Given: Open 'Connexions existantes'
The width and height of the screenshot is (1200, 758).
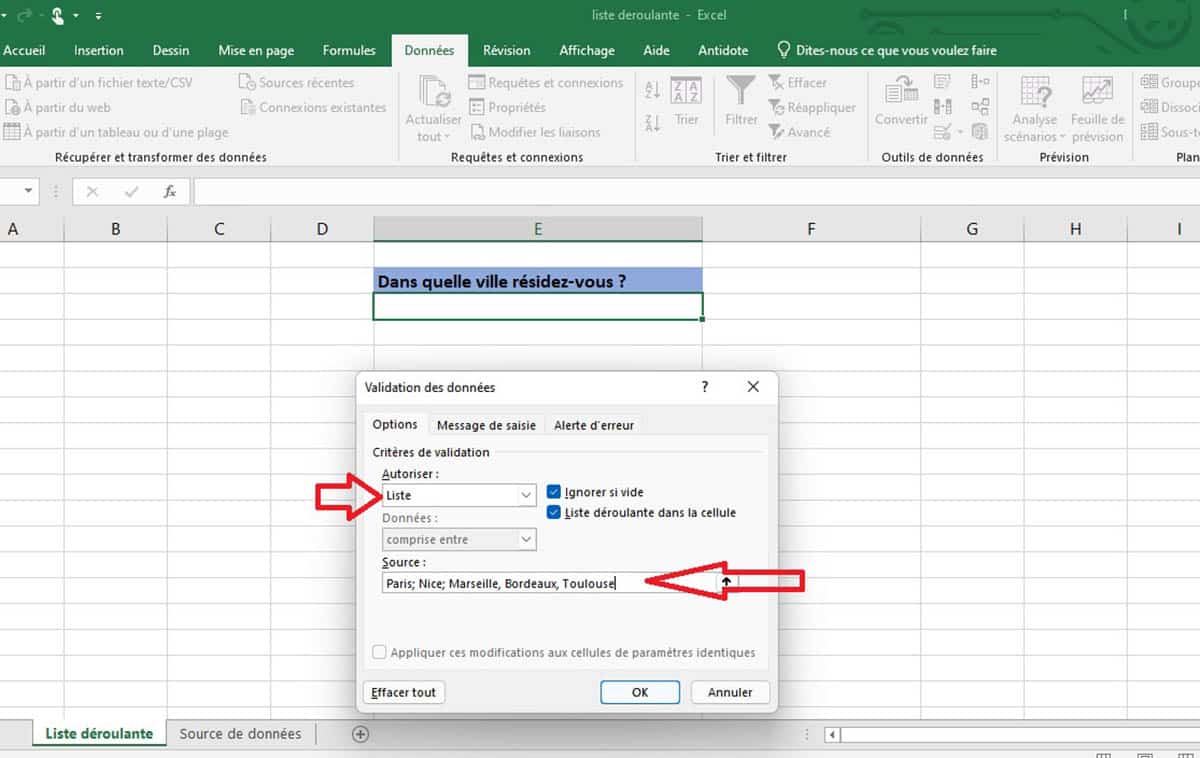Looking at the screenshot, I should pos(313,107).
